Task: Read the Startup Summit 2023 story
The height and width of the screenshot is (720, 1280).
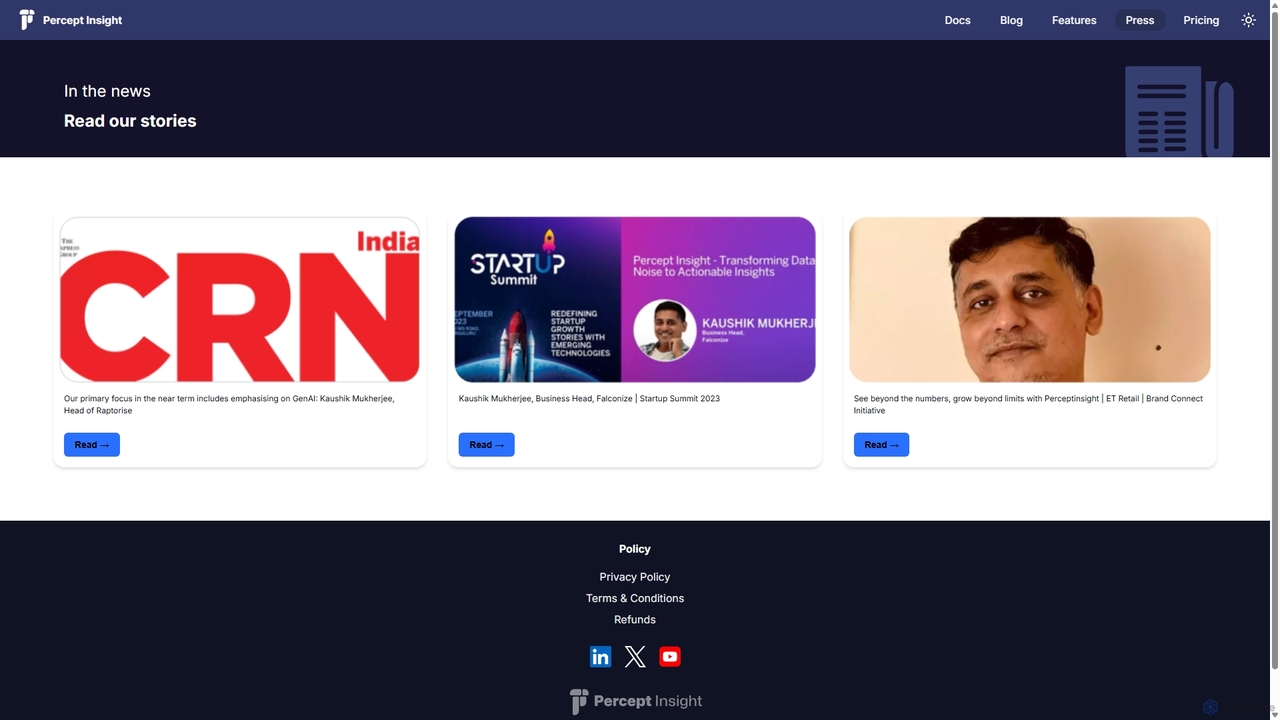Action: [x=487, y=445]
